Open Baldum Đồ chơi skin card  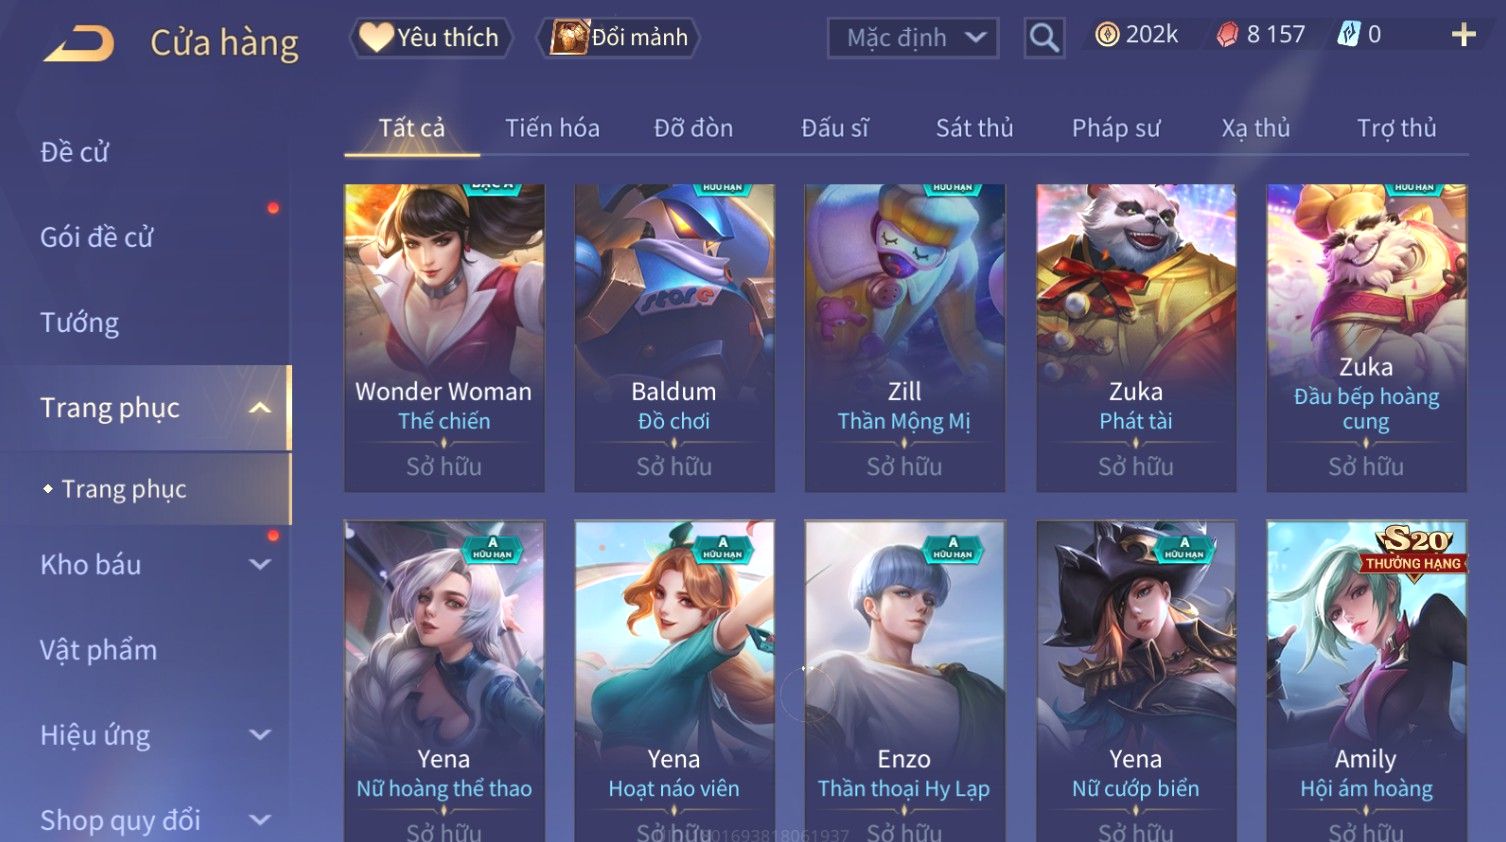tap(674, 338)
